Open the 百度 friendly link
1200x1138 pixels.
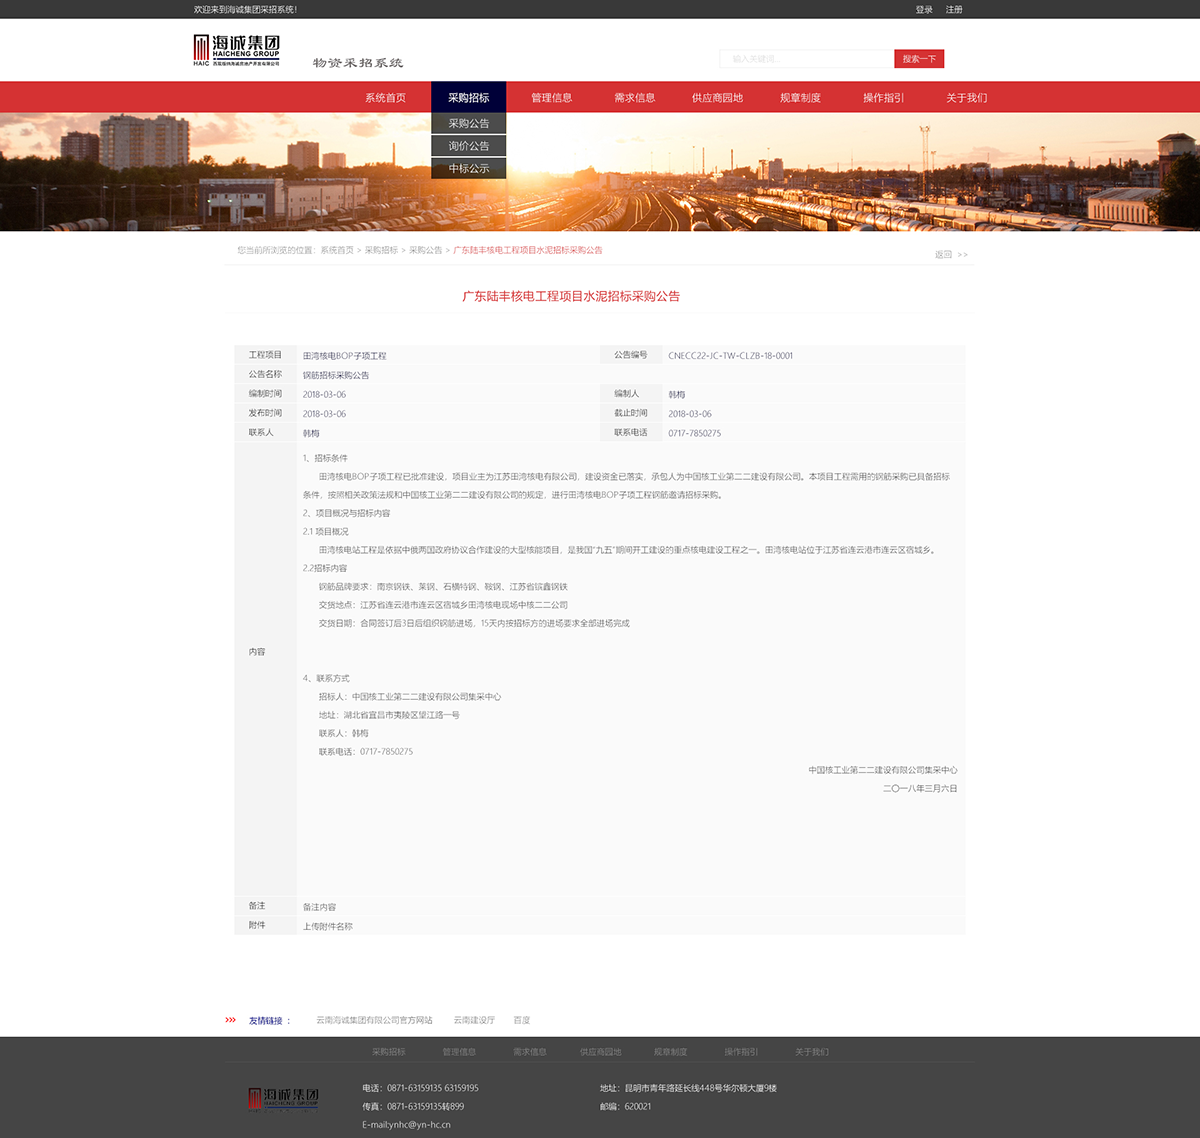coord(521,1020)
